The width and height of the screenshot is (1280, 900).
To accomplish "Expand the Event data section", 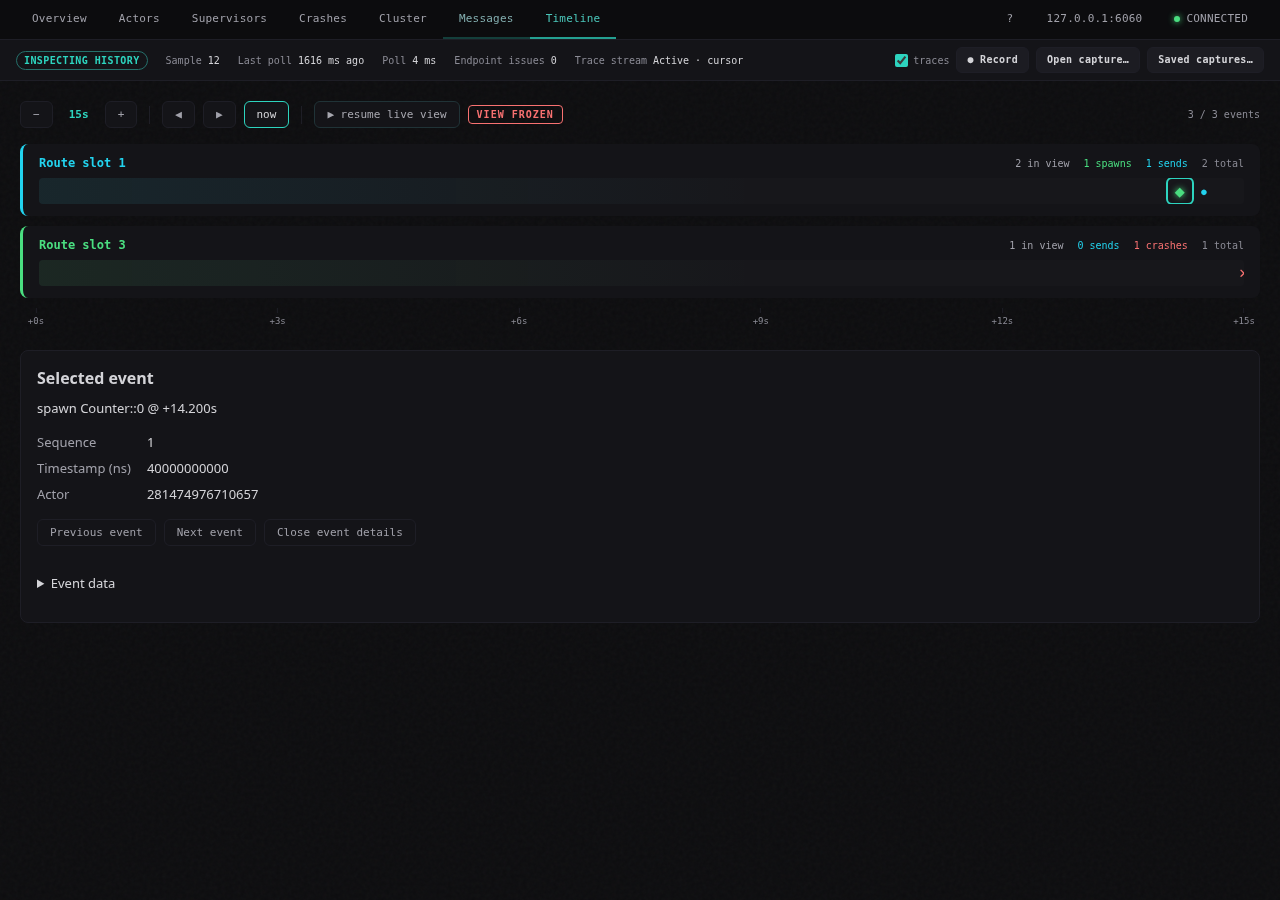I will [x=76, y=583].
